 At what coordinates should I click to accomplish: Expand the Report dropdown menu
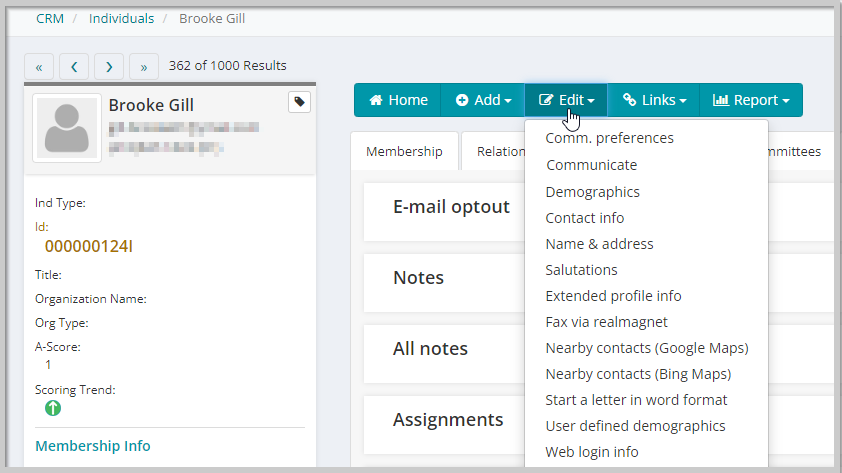[751, 100]
